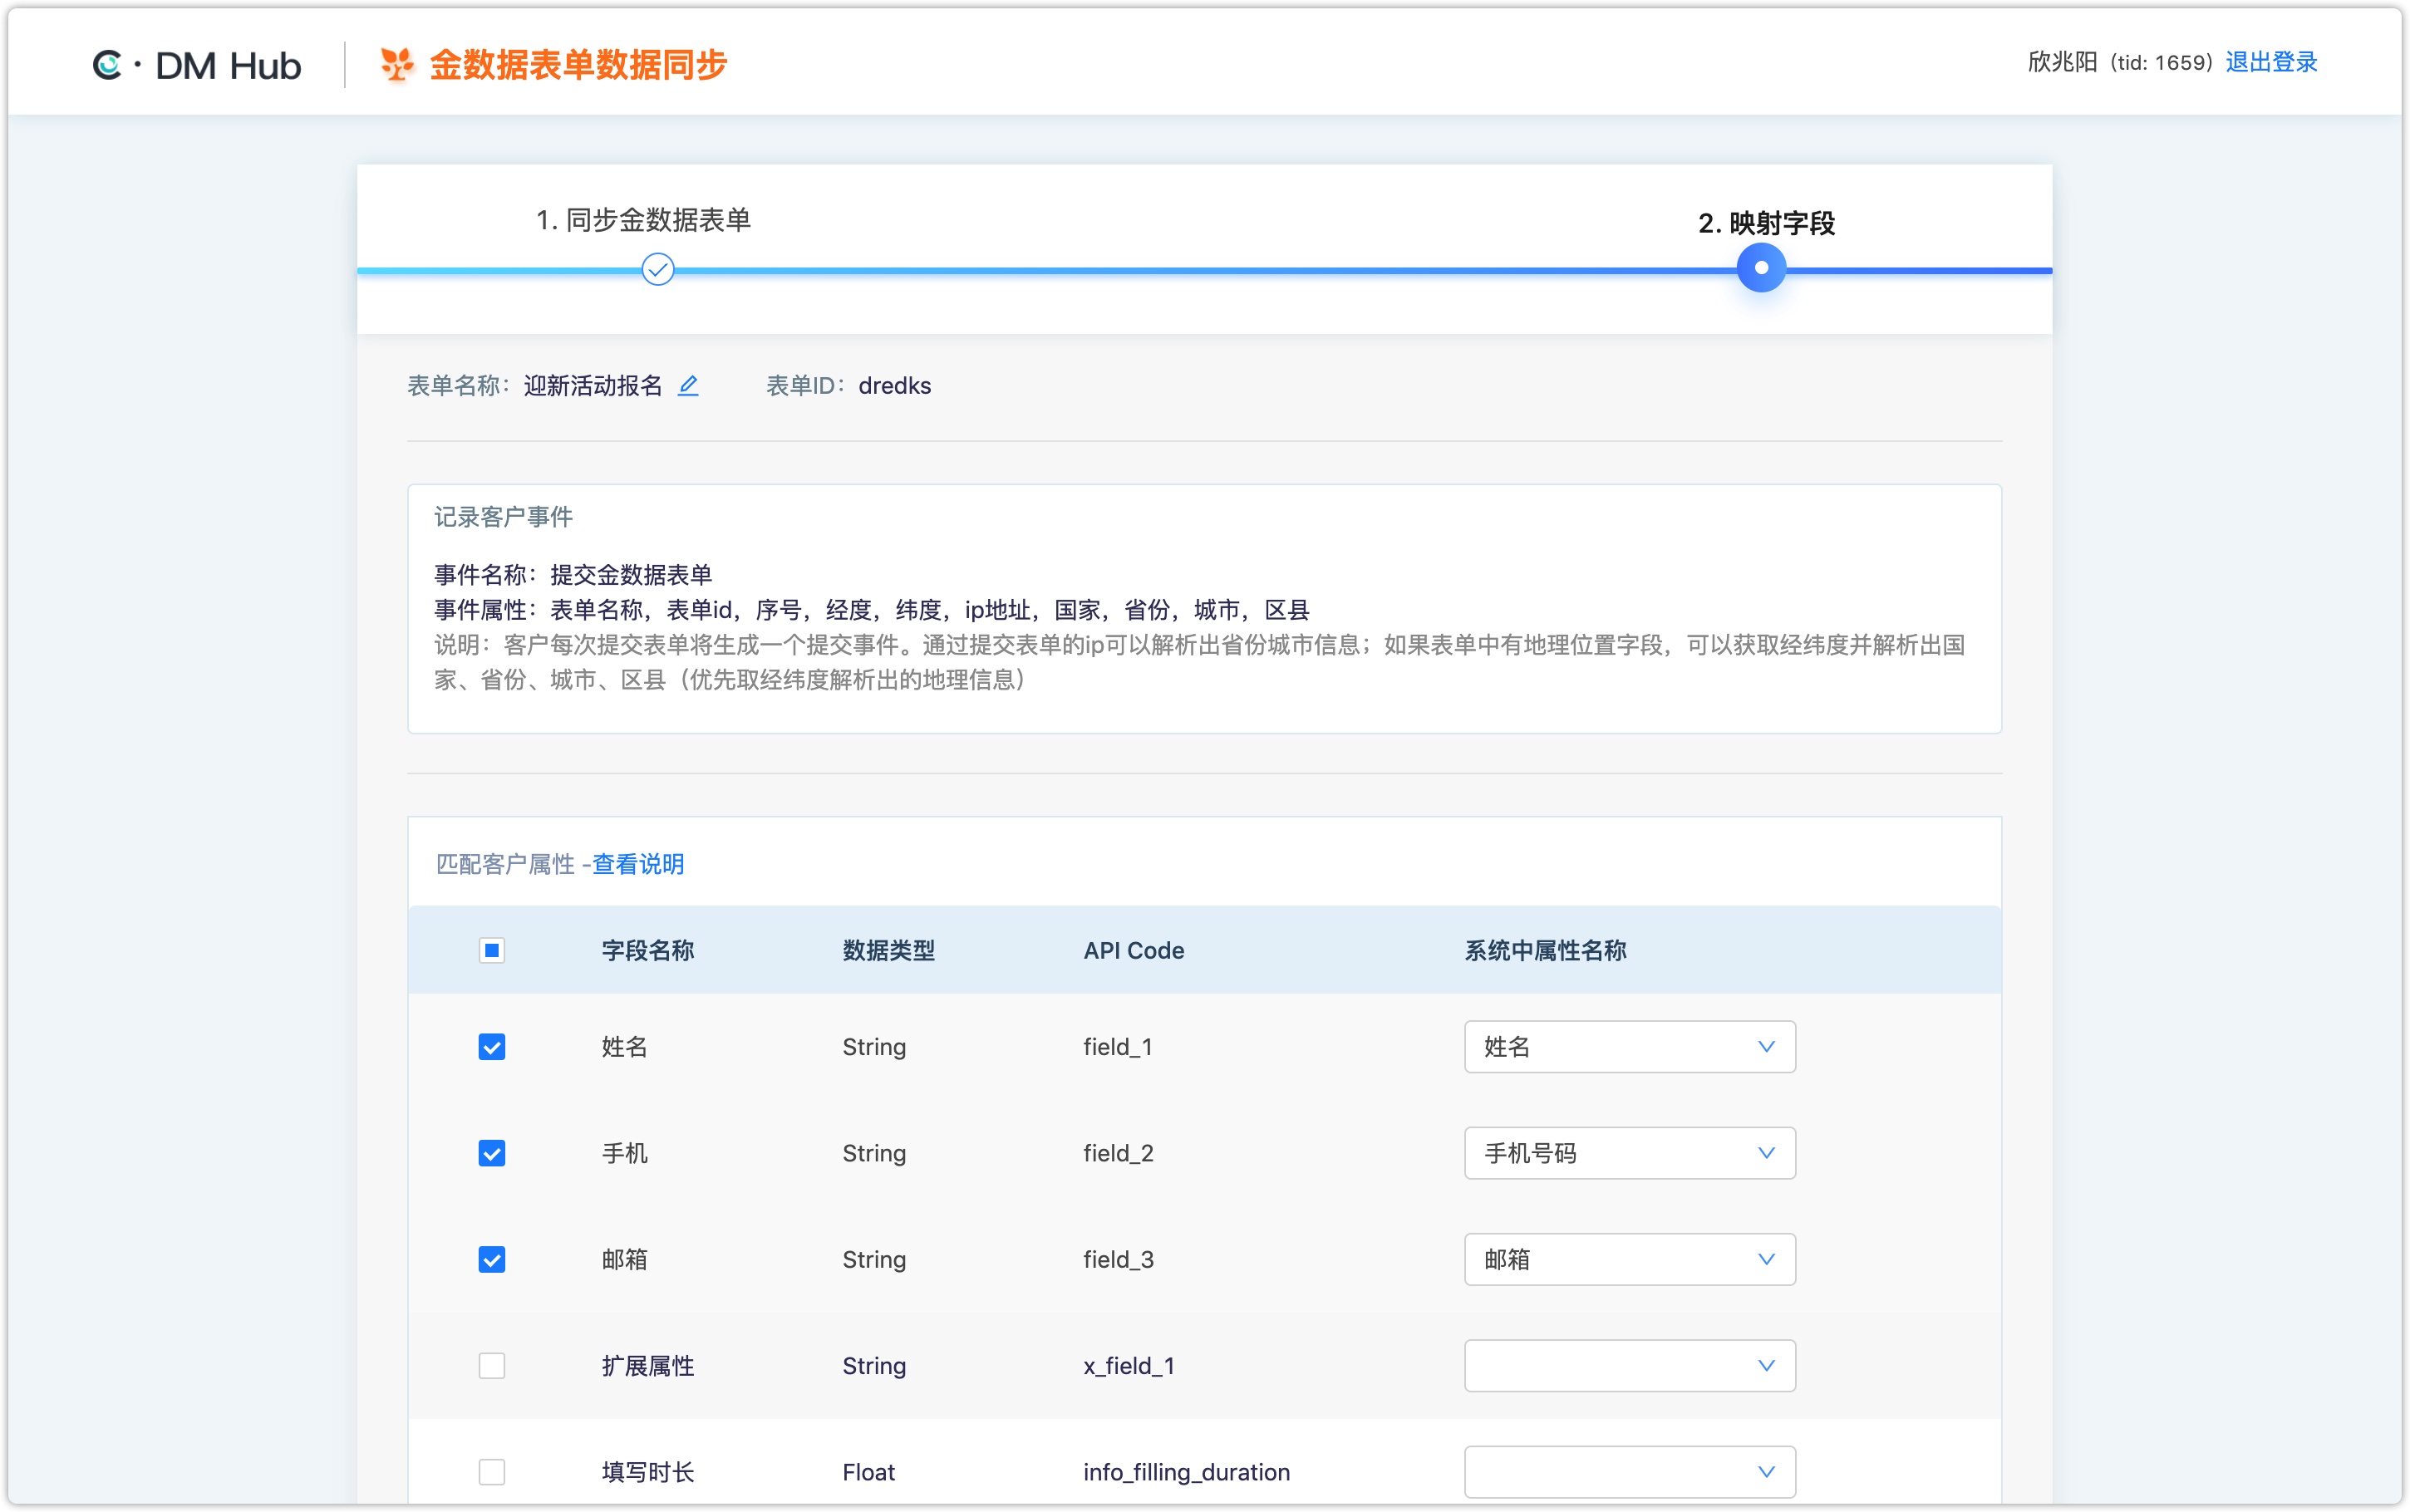Screen dimensions: 2410x1512
Task: Go to step 1 同步金数据表单
Action: pyautogui.click(x=643, y=220)
